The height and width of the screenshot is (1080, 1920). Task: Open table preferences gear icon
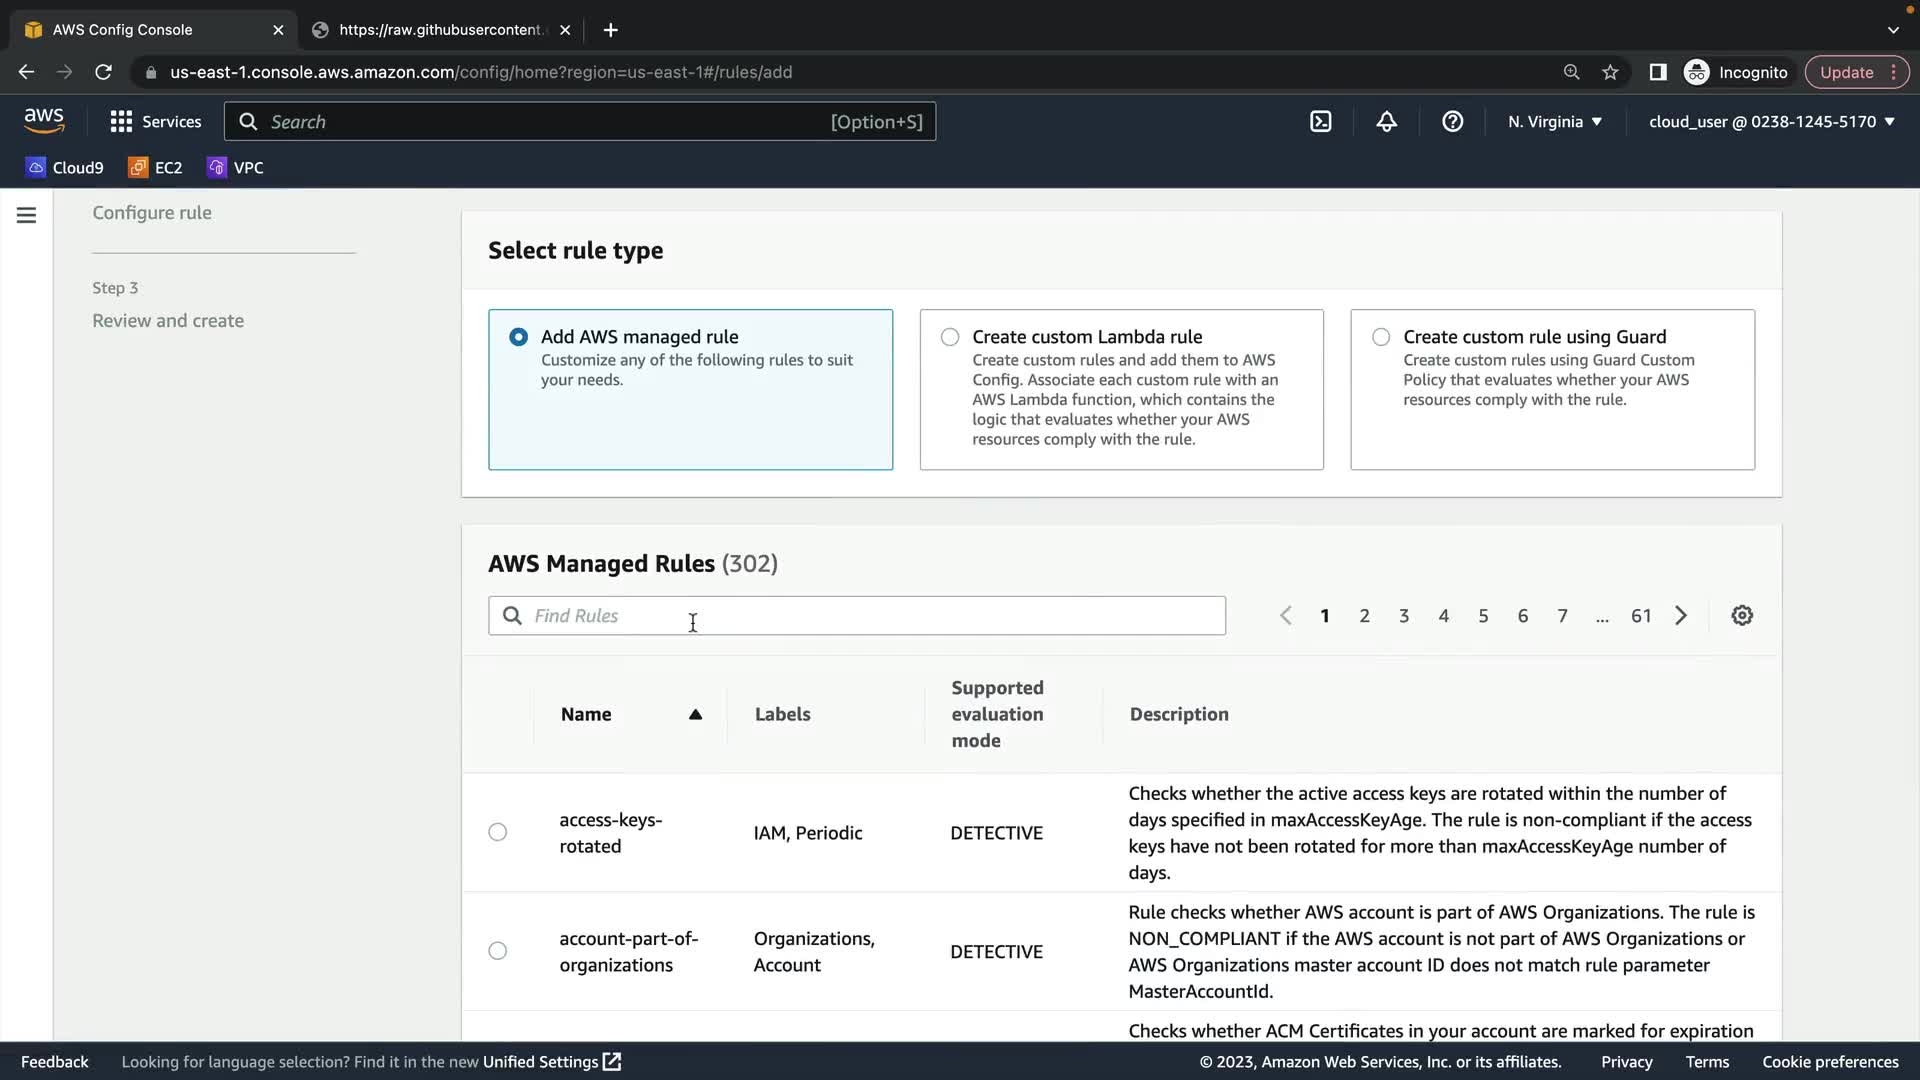1741,616
